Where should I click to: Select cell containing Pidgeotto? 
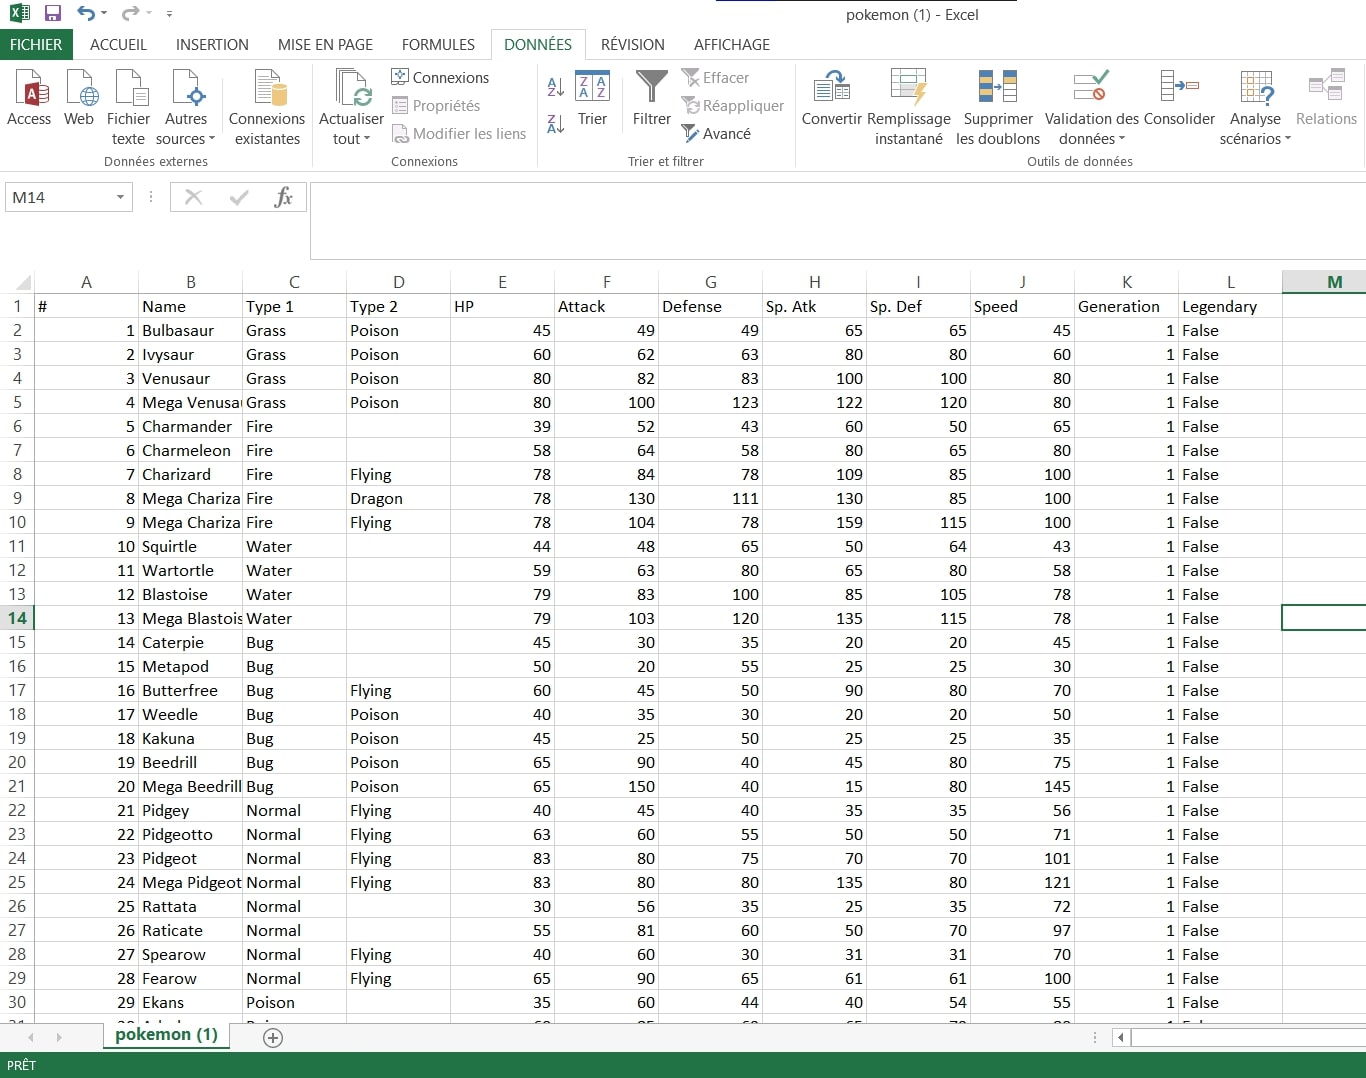click(x=190, y=834)
